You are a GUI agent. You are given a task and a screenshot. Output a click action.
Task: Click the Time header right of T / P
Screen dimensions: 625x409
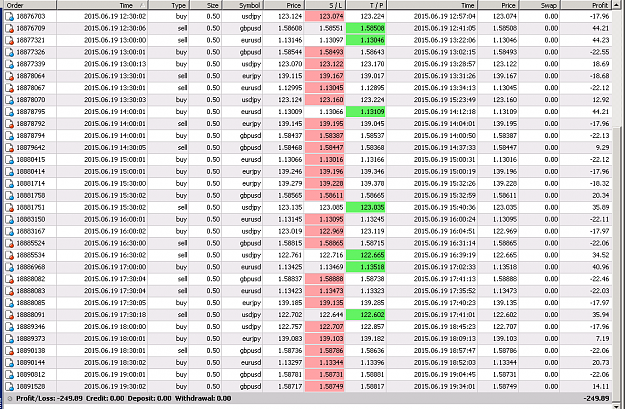click(432, 5)
